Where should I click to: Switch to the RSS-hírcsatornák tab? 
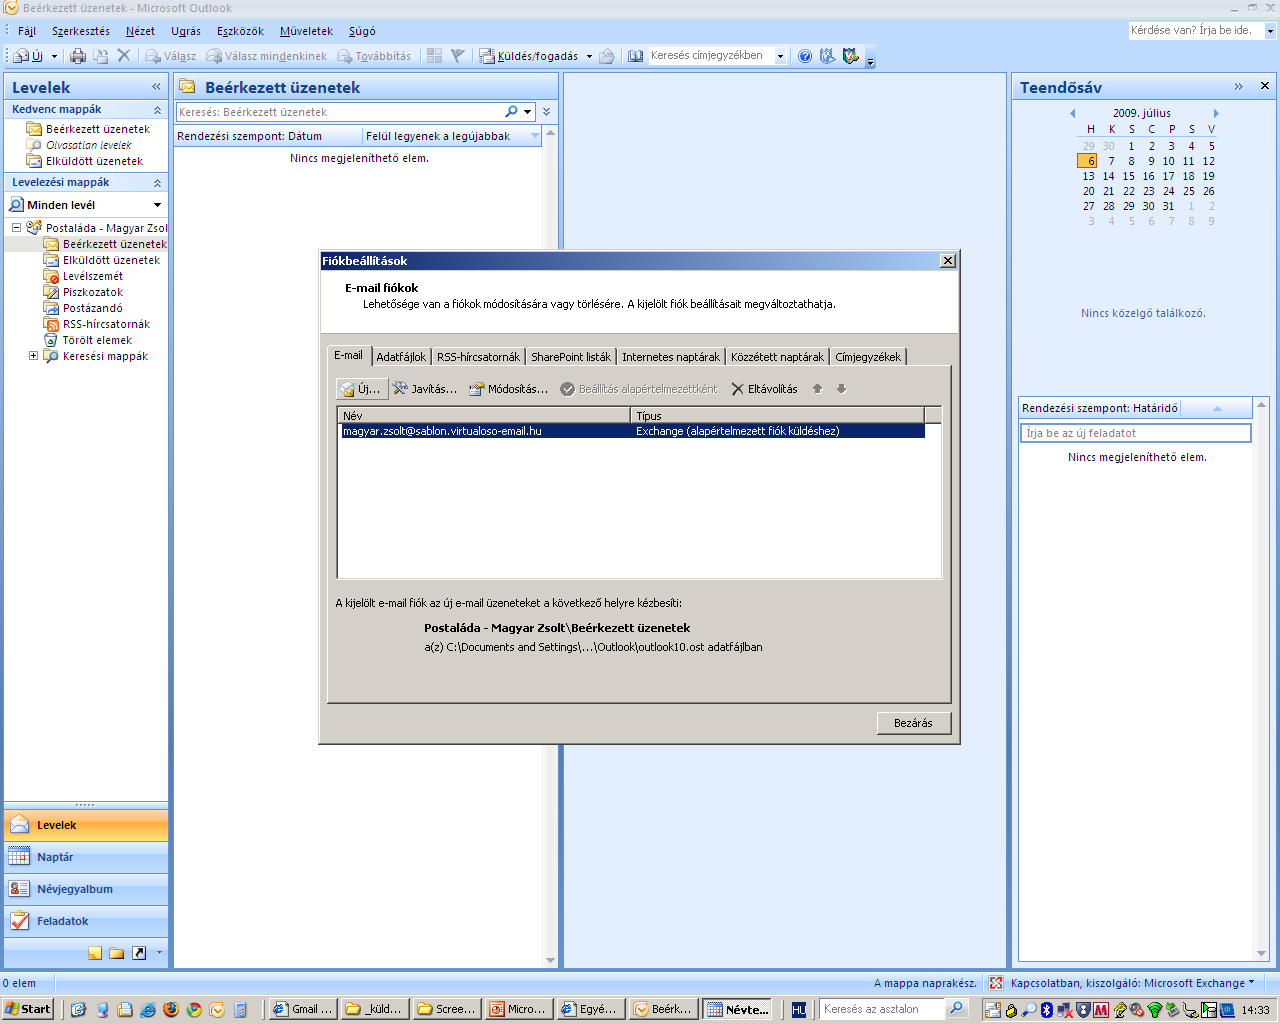(x=479, y=357)
